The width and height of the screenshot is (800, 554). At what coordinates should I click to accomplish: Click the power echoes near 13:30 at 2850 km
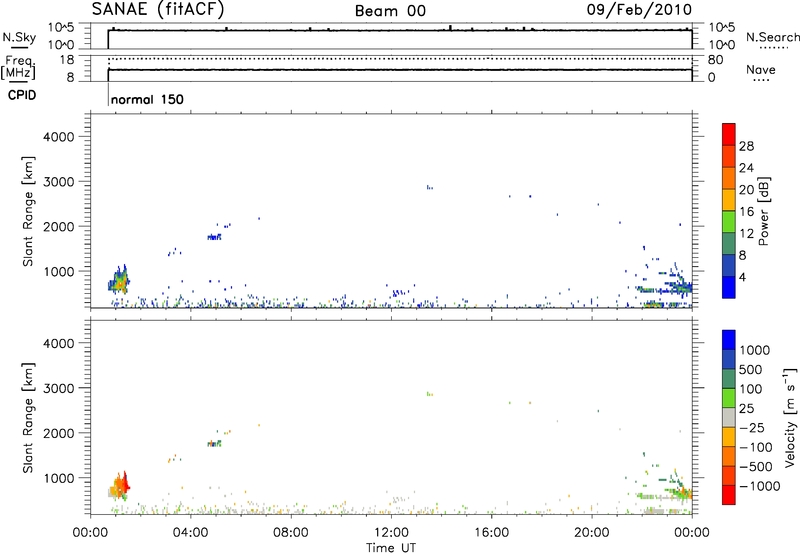pos(430,188)
